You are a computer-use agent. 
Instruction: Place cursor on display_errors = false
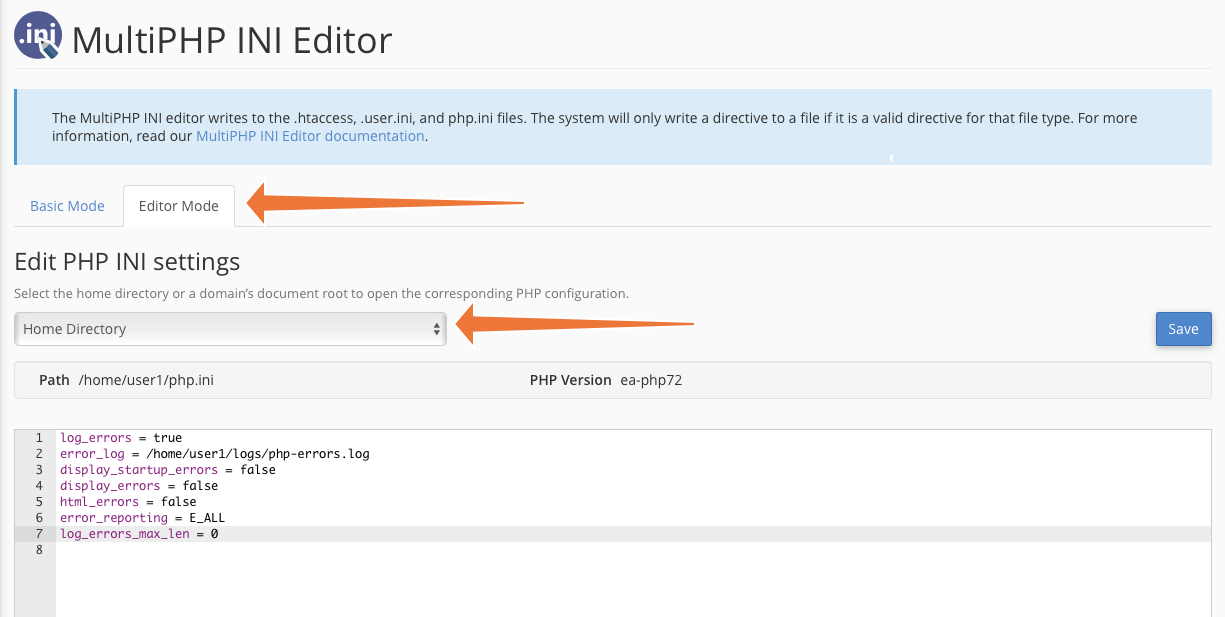point(132,485)
